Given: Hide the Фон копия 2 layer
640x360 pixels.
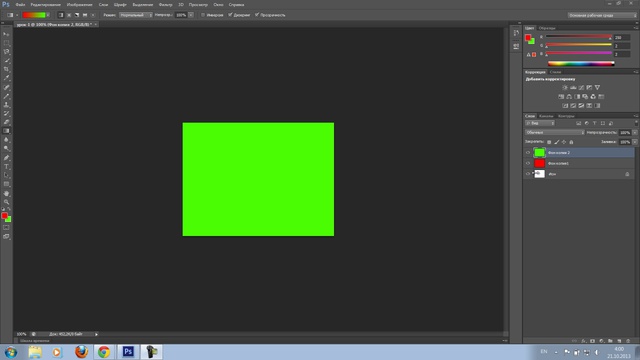Looking at the screenshot, I should pyautogui.click(x=528, y=153).
